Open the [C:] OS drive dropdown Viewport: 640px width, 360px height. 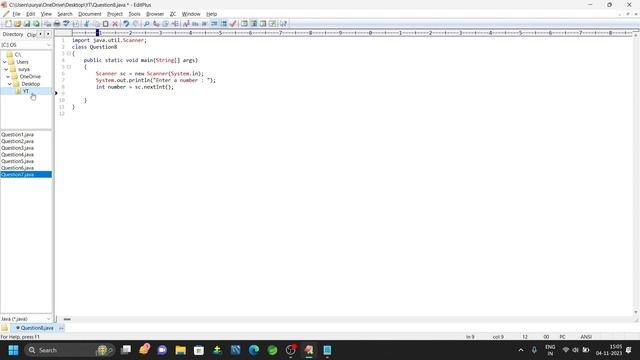click(26, 45)
